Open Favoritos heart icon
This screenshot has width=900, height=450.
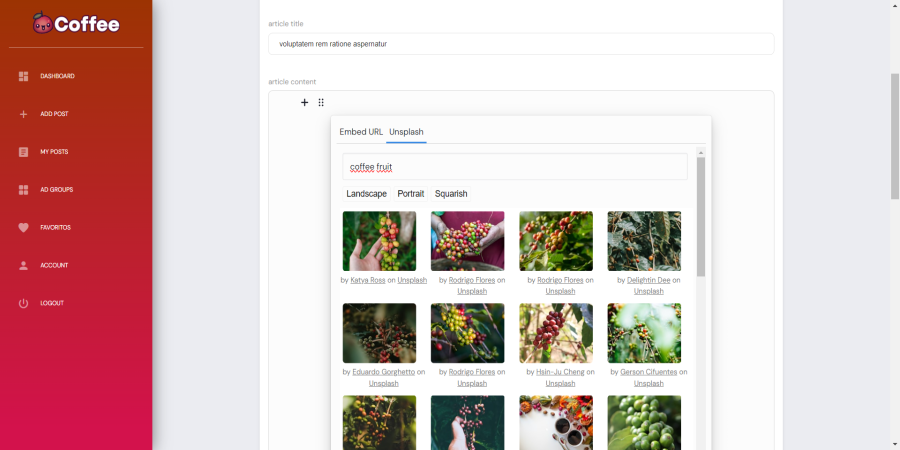23,228
